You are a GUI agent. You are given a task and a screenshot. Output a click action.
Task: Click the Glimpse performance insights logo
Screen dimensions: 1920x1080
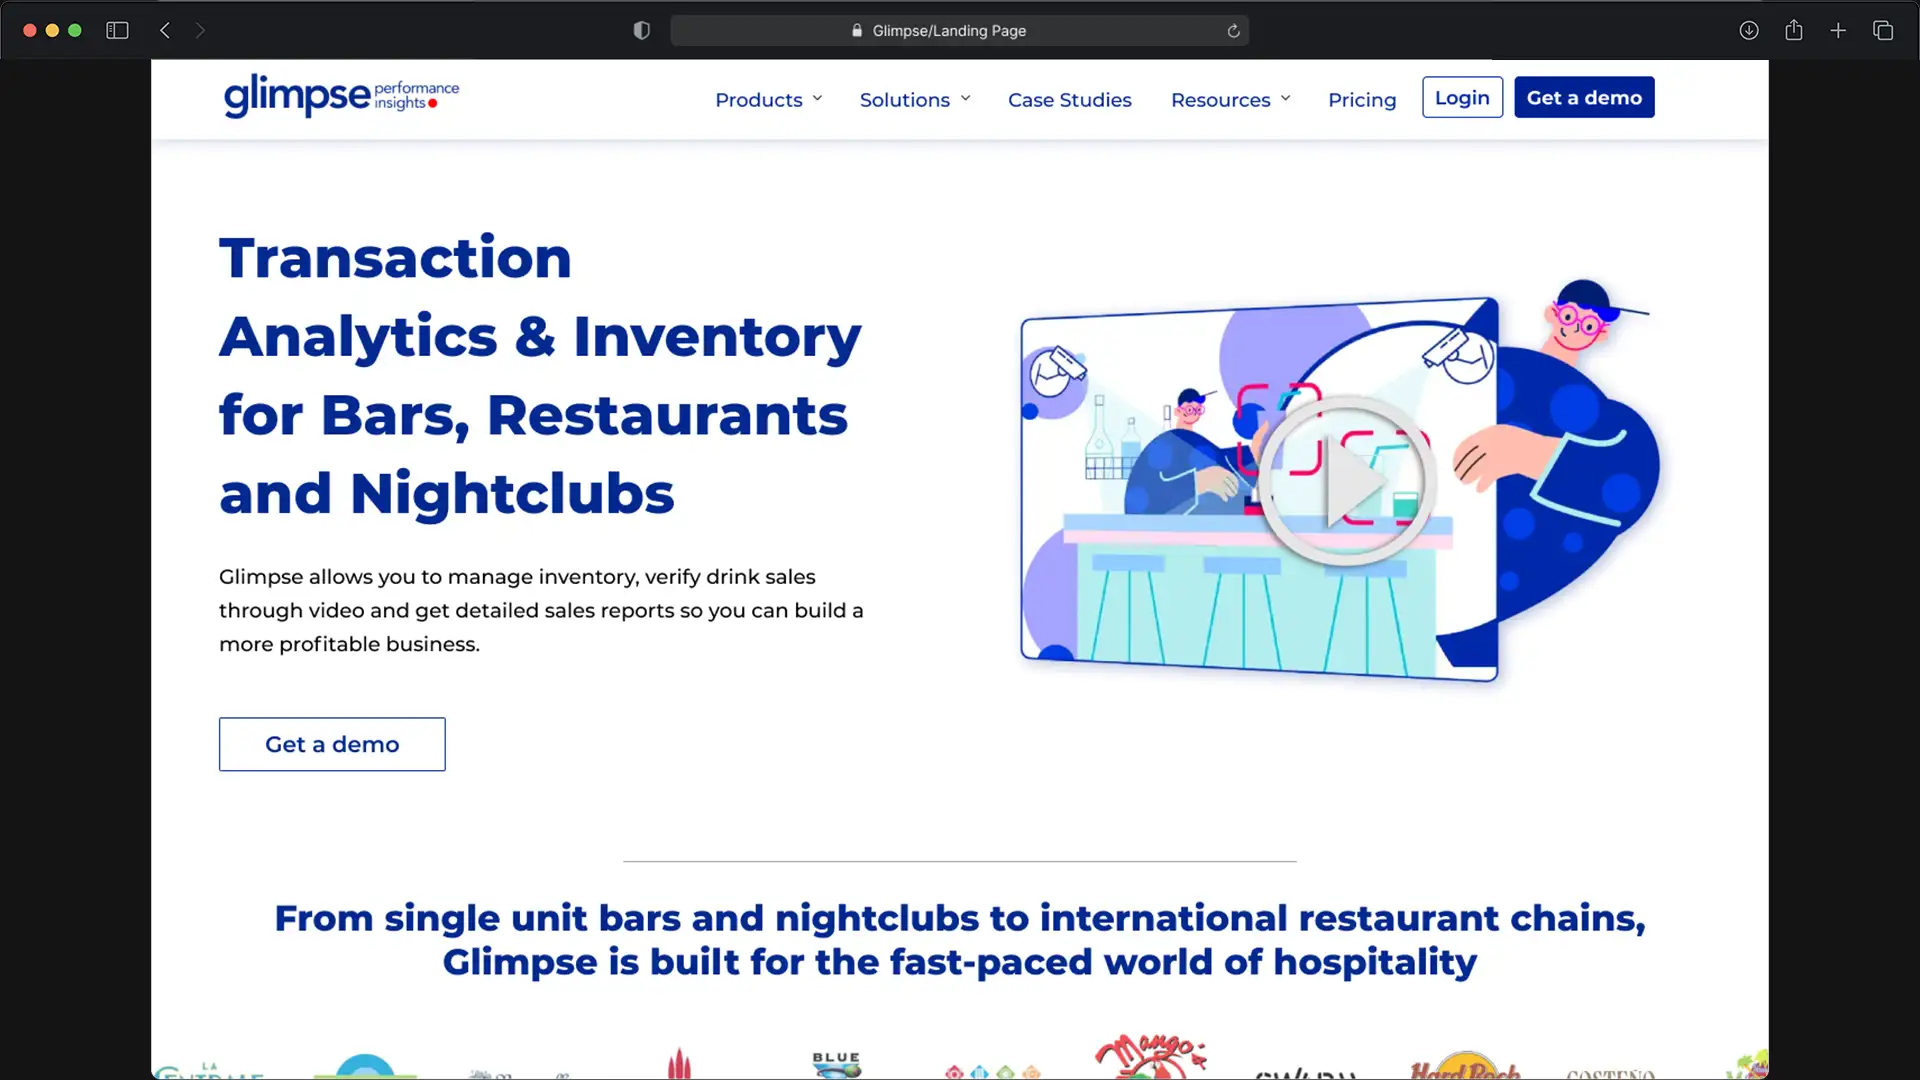point(341,96)
